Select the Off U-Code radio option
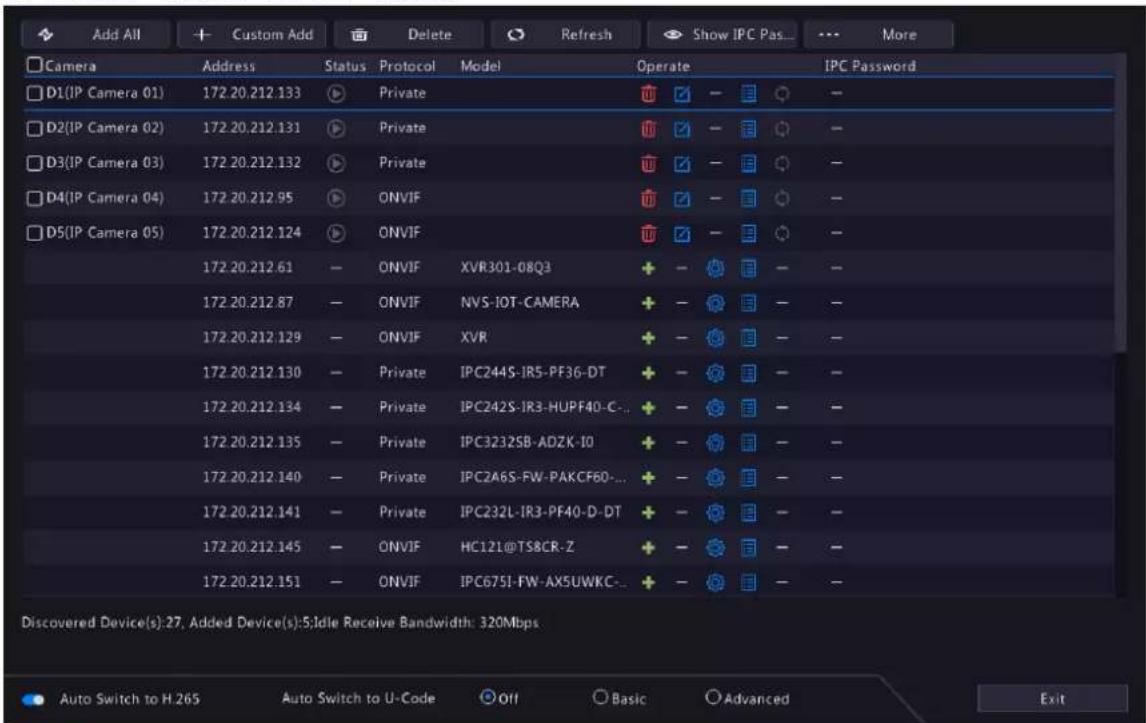Viewport: 1146px width, 723px height. pos(487,697)
